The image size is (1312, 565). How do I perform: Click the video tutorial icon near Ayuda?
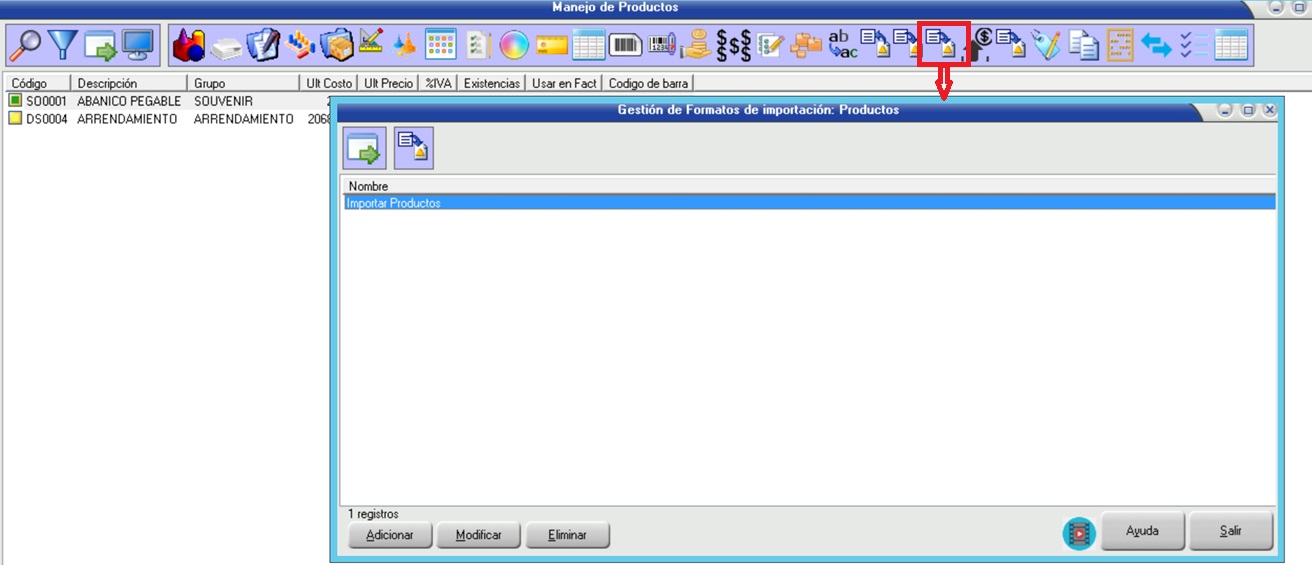coord(1079,533)
